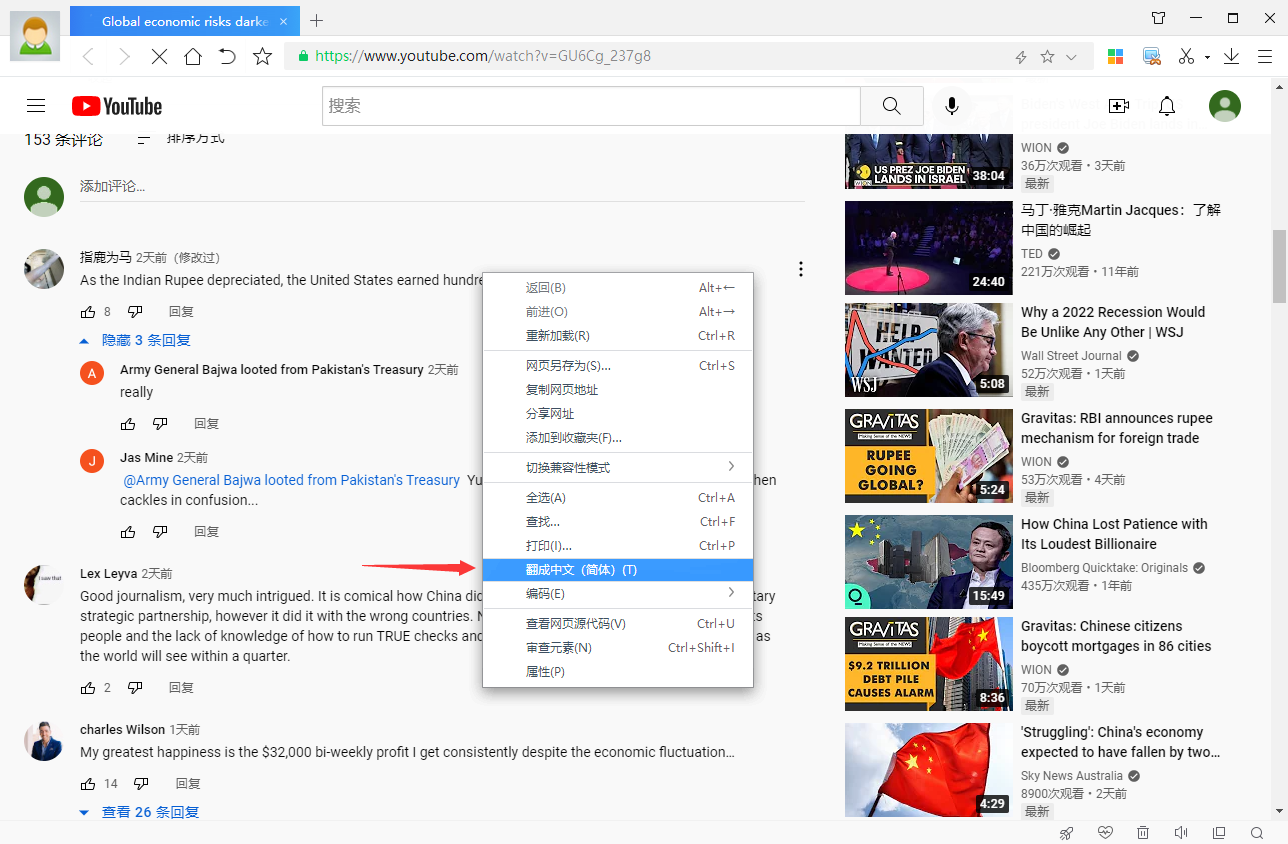
Task: Click the Global economic risks browser tab
Action: (x=185, y=21)
